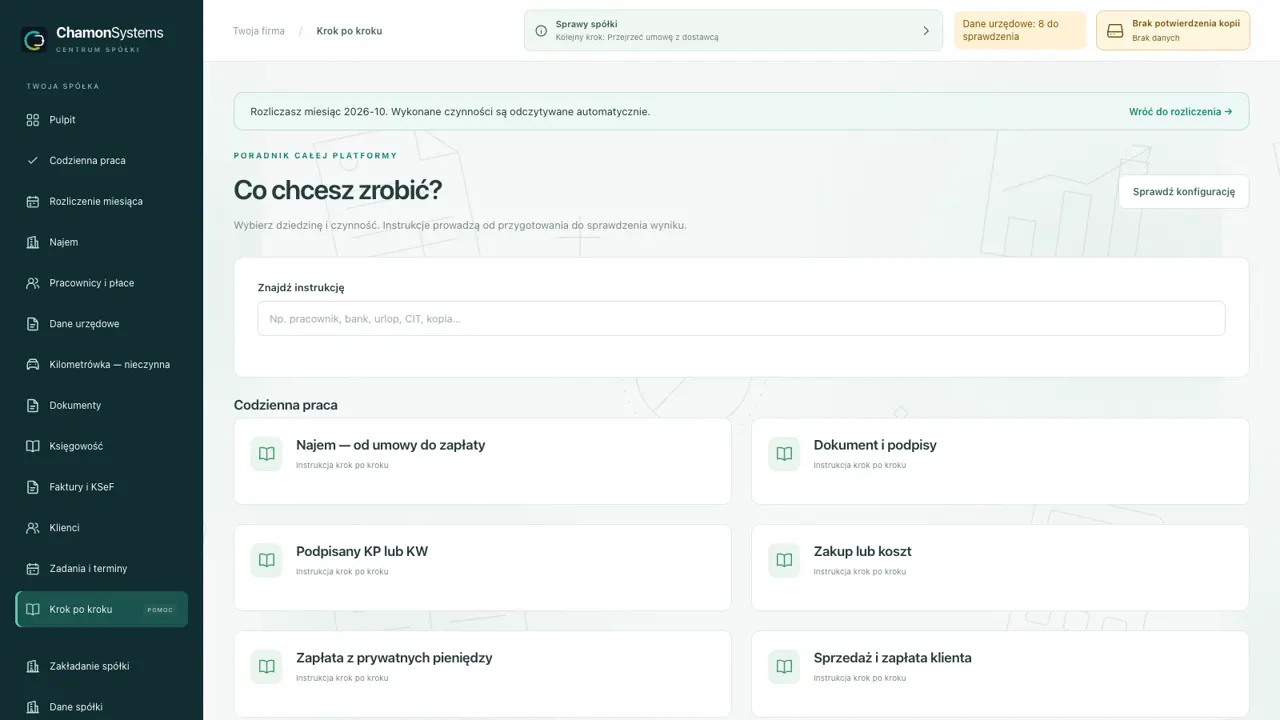Click the Pulpit grid icon in sidebar
The height and width of the screenshot is (720, 1280).
click(32, 120)
